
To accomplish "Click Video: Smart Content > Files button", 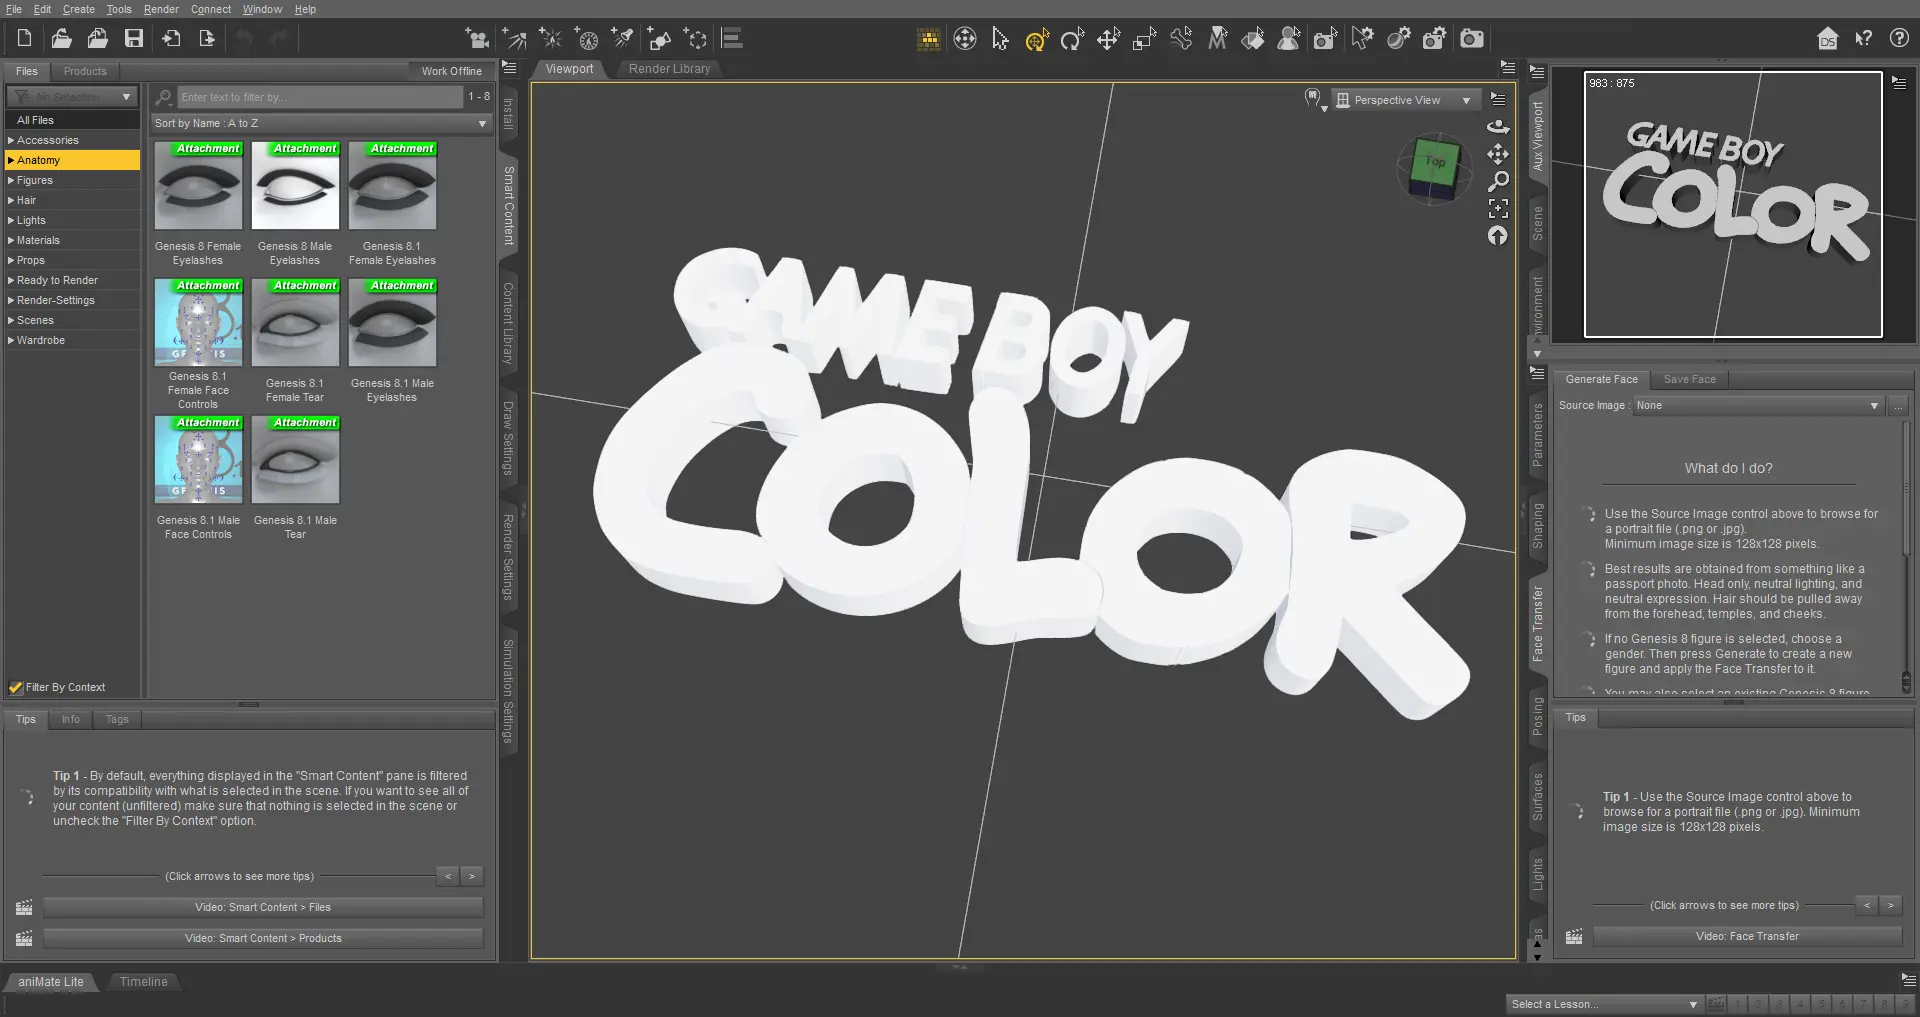I will click(263, 907).
